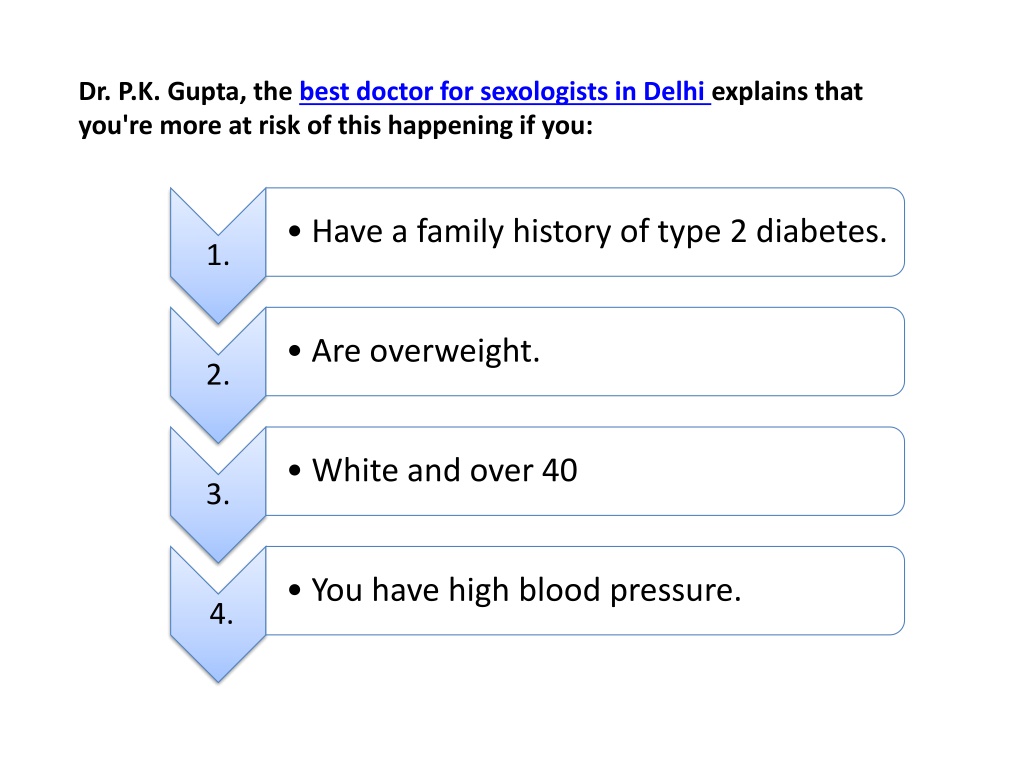Click the phrase 'you're more at risk'
Viewport: 1024px width, 768px height.
[189, 125]
